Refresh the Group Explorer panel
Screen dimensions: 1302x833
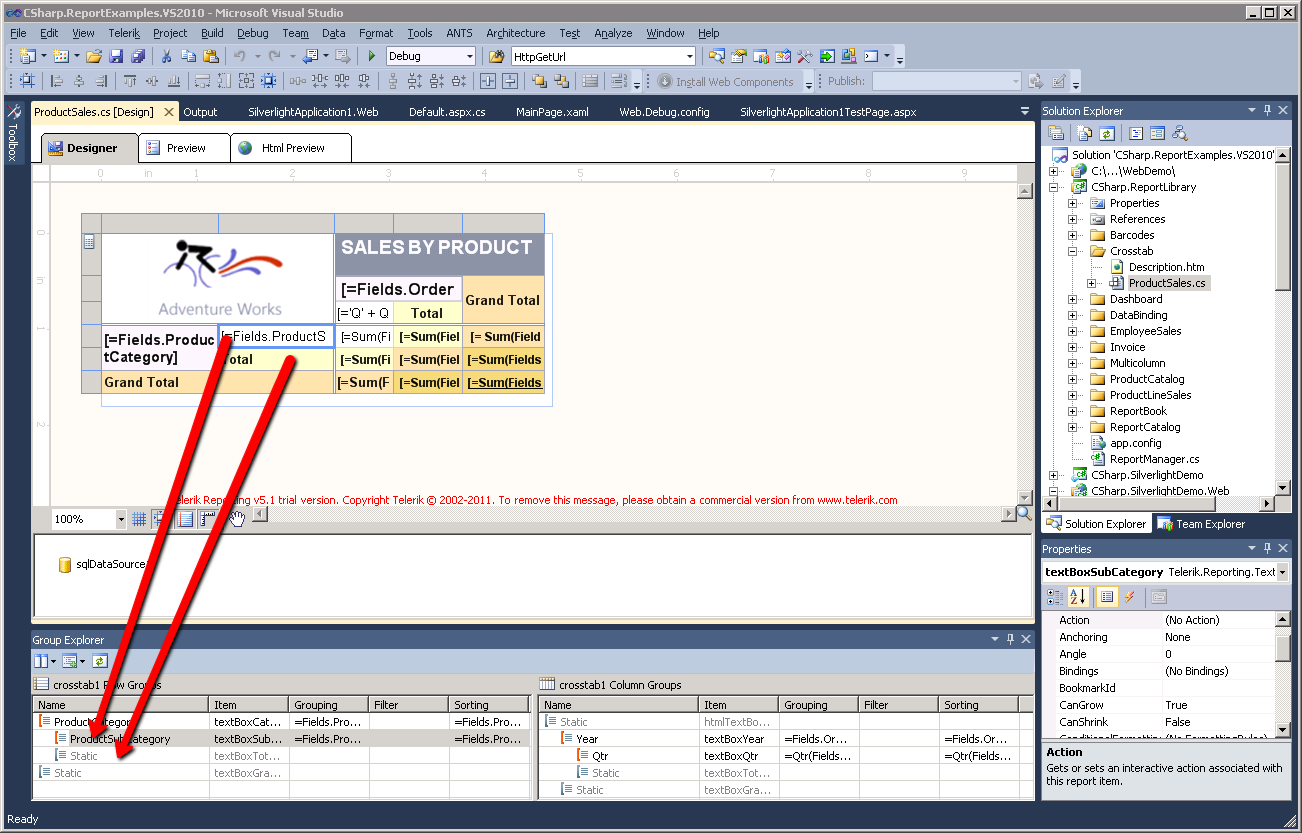[99, 661]
